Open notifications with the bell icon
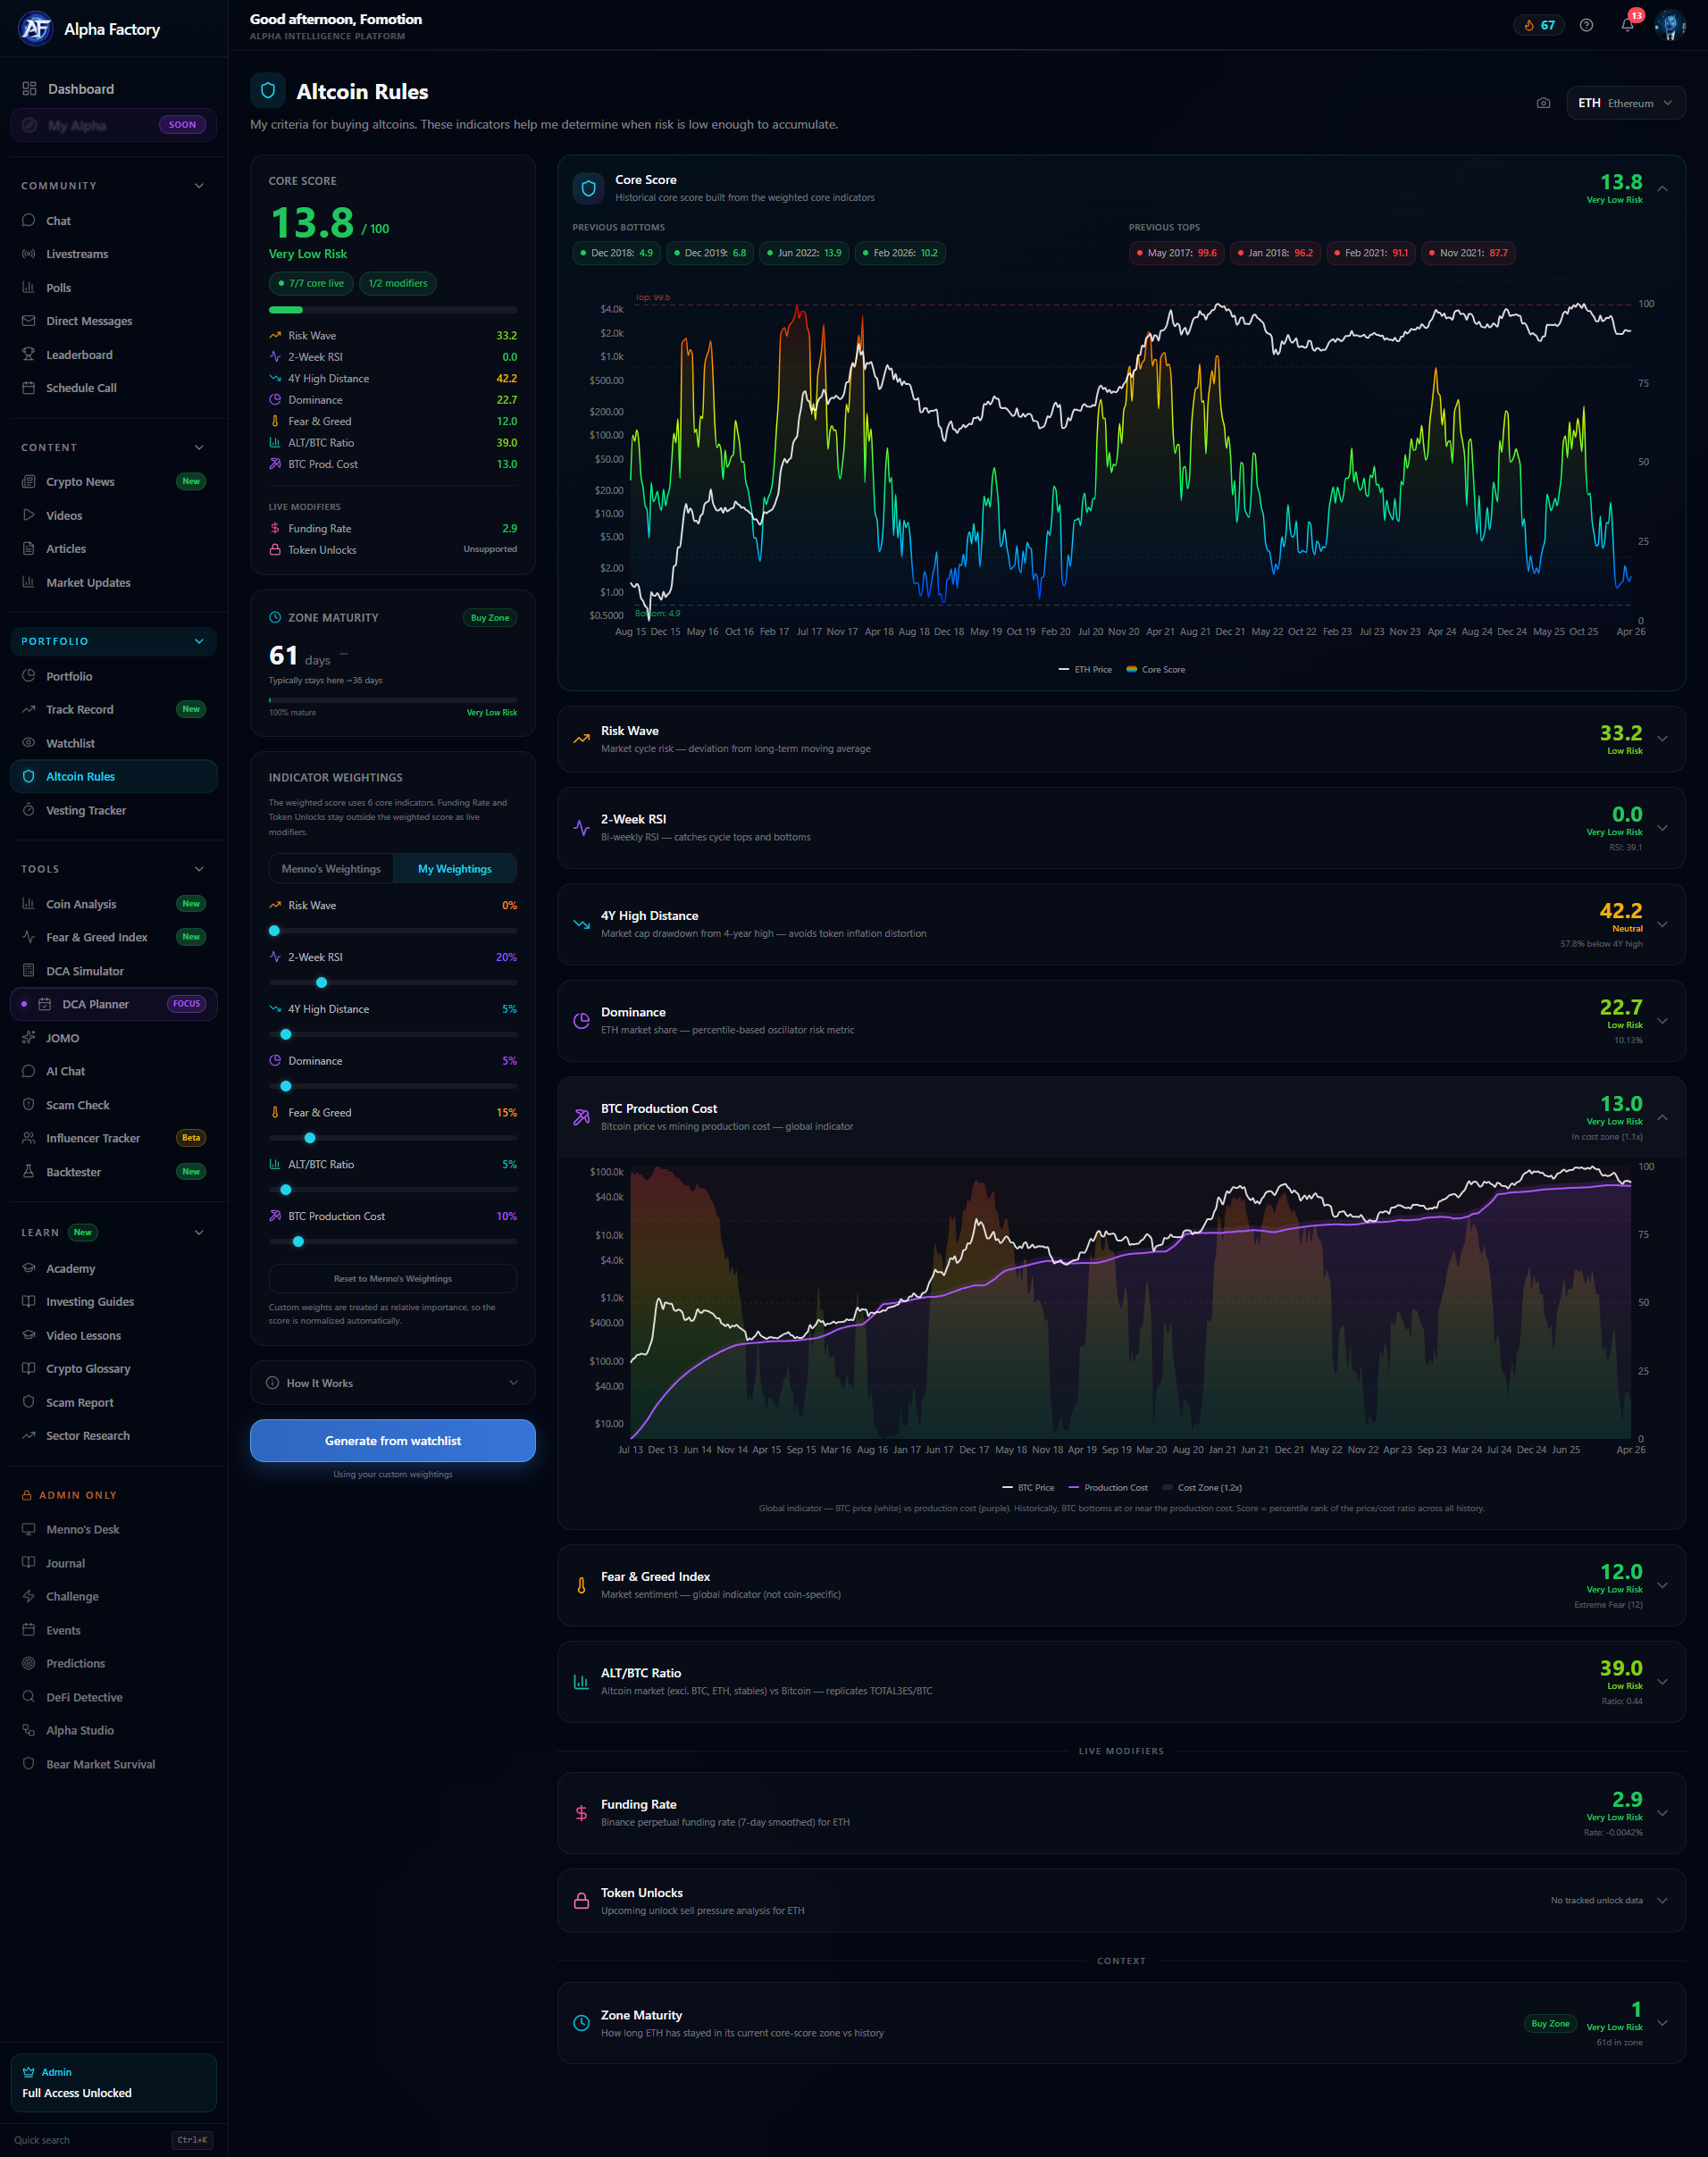 1627,24
